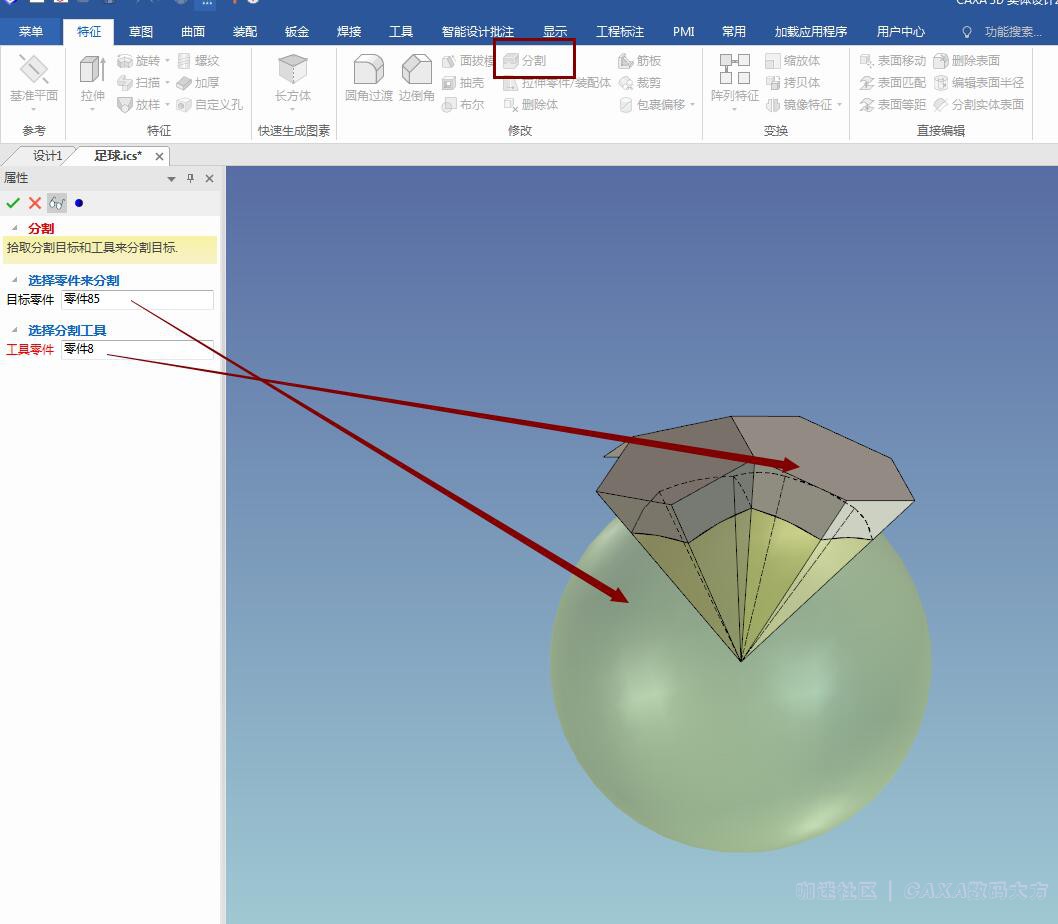
Task: Open the 加载应用程序 add-ins tab
Action: pyautogui.click(x=811, y=32)
